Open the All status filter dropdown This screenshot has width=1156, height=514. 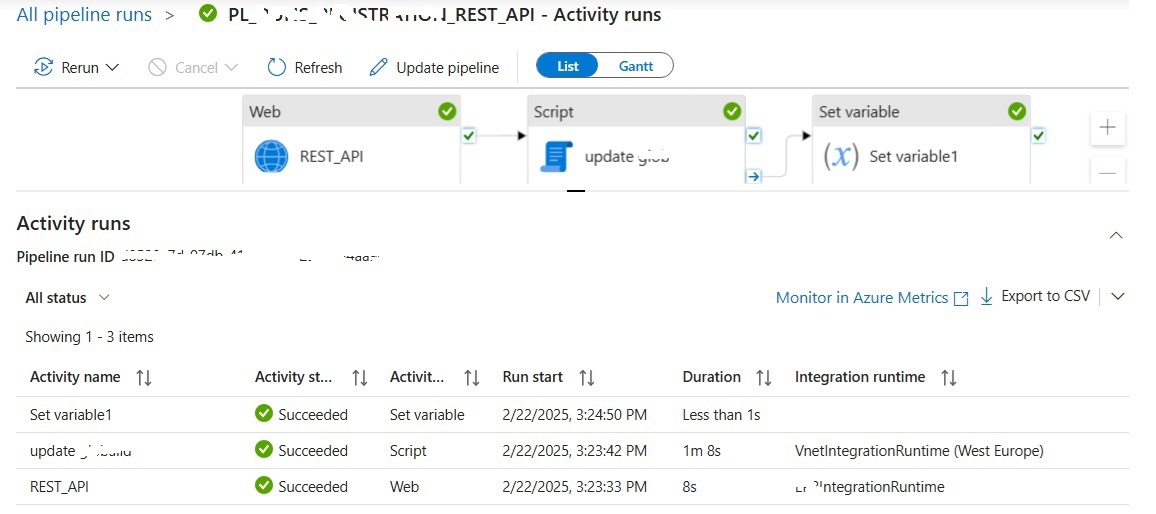coord(67,298)
